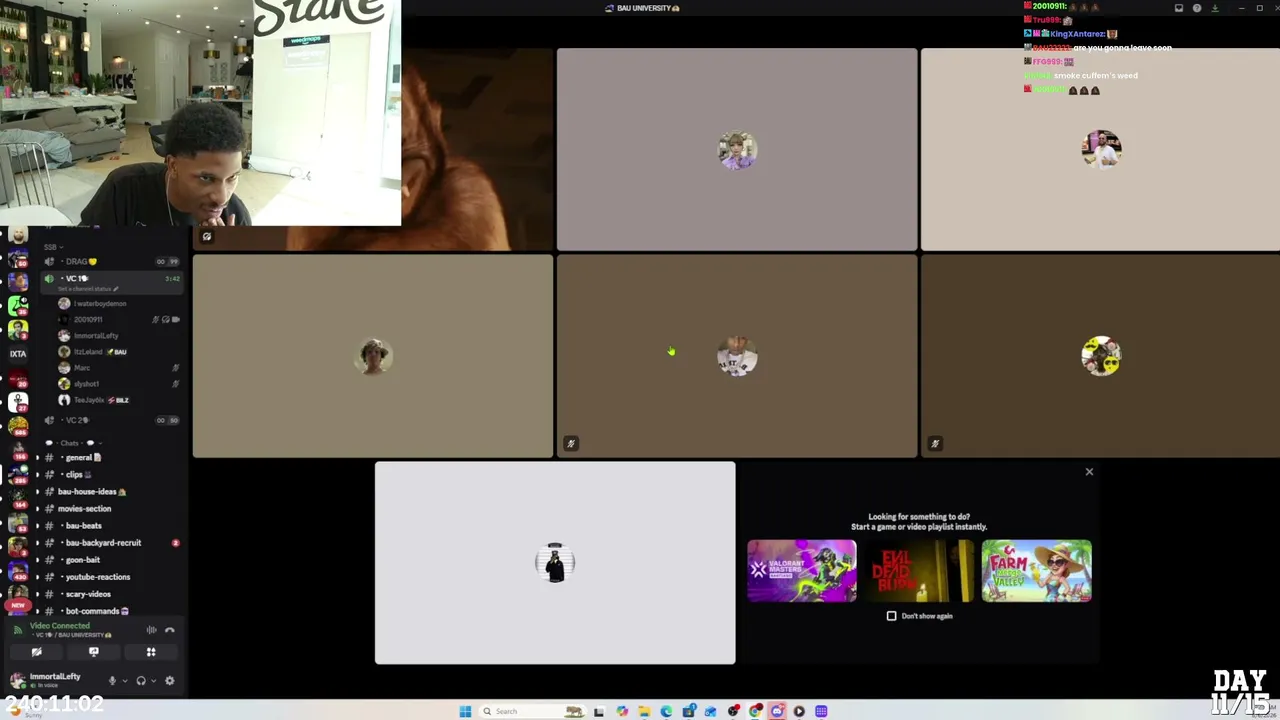Join the DRAG voice channel
1280x720 pixels.
click(x=110, y=261)
